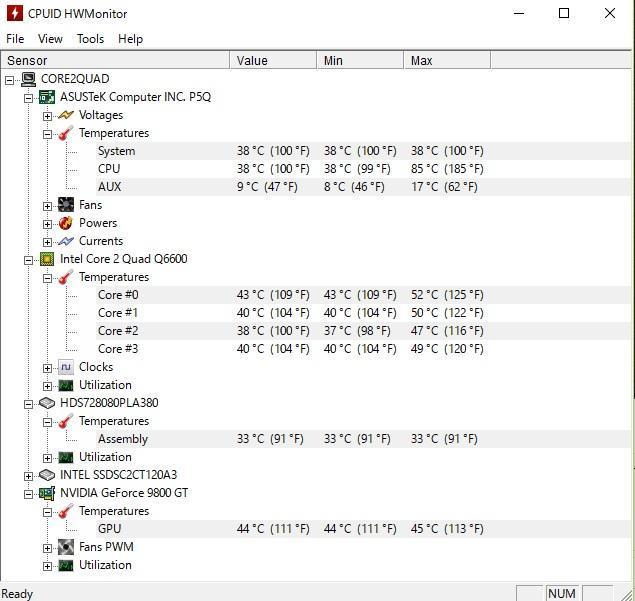Click the Ready status bar text
The image size is (635, 601).
(x=17, y=594)
